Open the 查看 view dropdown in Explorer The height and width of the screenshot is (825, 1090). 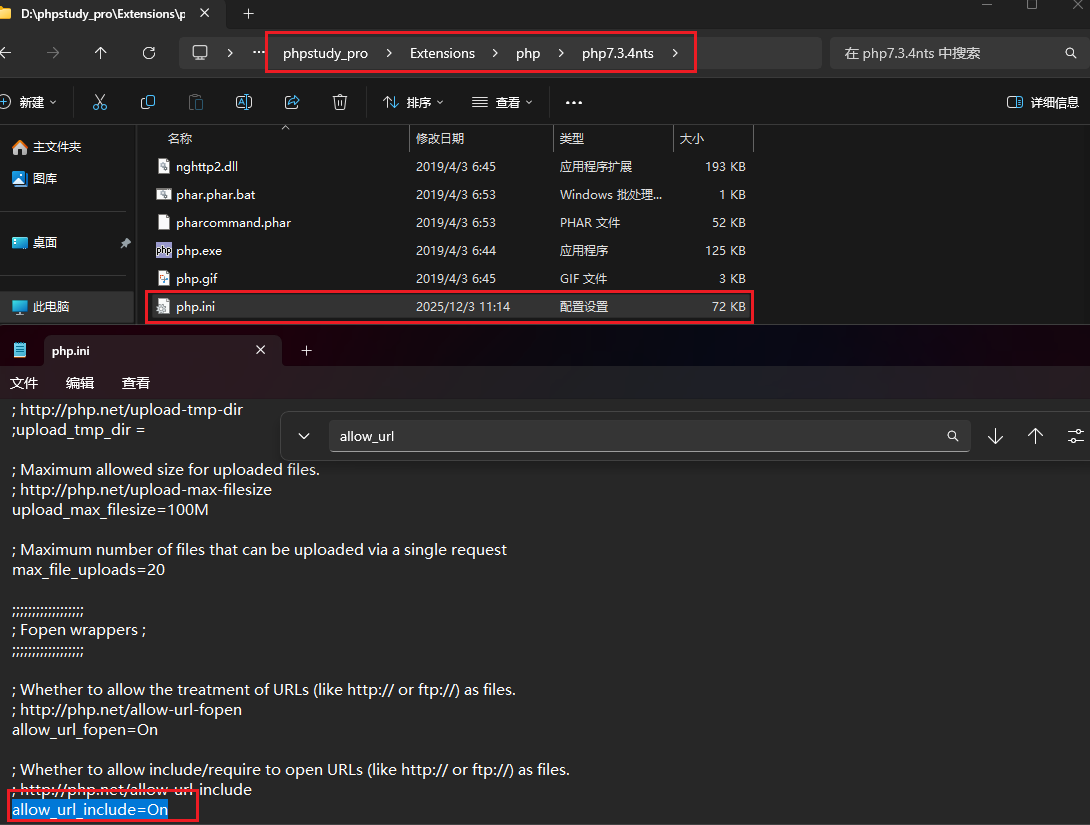[502, 102]
